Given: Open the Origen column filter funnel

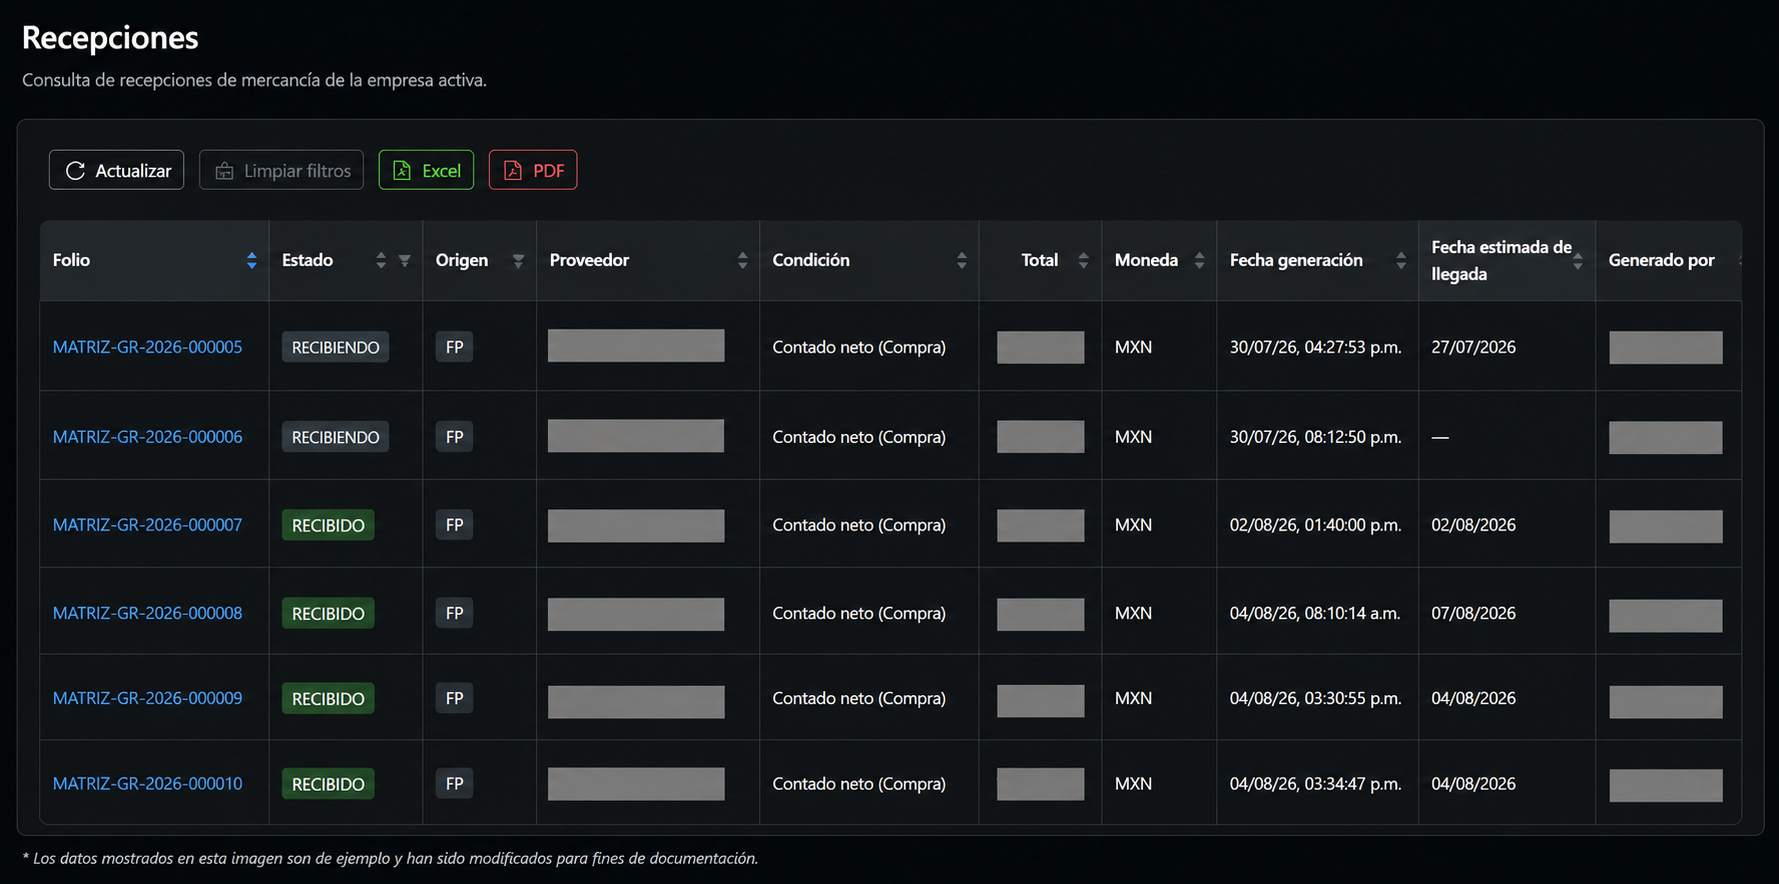Looking at the screenshot, I should [x=518, y=260].
